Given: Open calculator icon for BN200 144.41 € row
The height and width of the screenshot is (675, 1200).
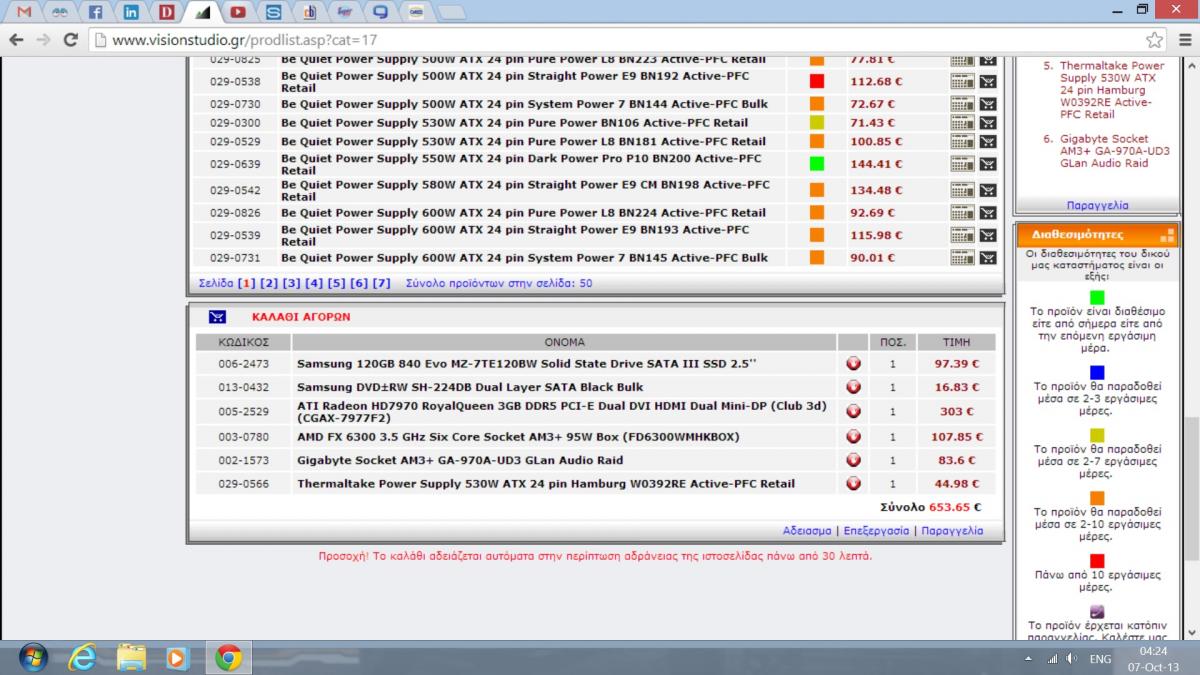Looking at the screenshot, I should (x=962, y=163).
